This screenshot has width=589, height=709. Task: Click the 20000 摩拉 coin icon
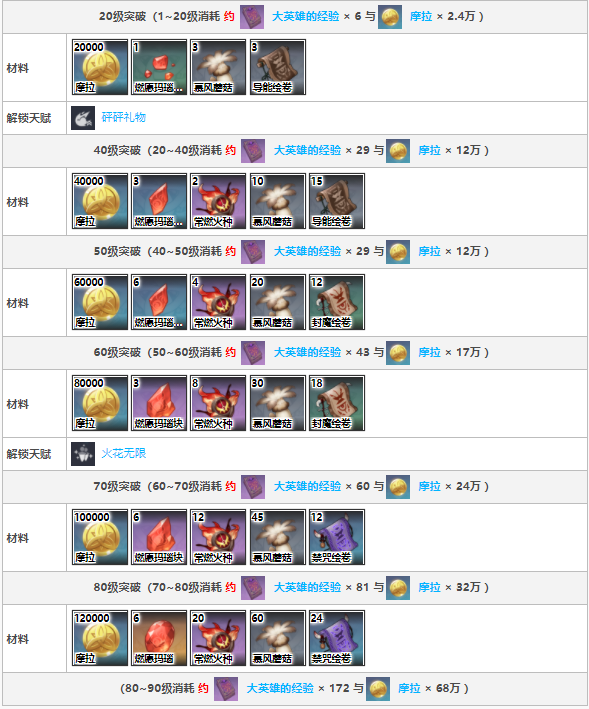[x=100, y=67]
